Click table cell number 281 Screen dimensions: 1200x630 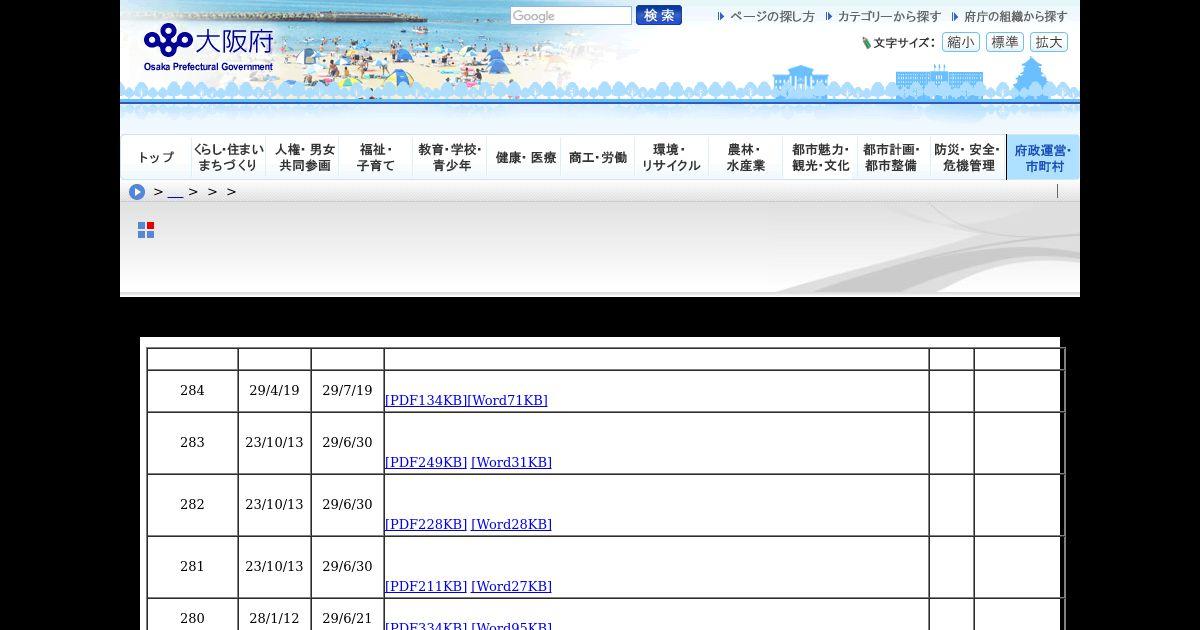(192, 567)
